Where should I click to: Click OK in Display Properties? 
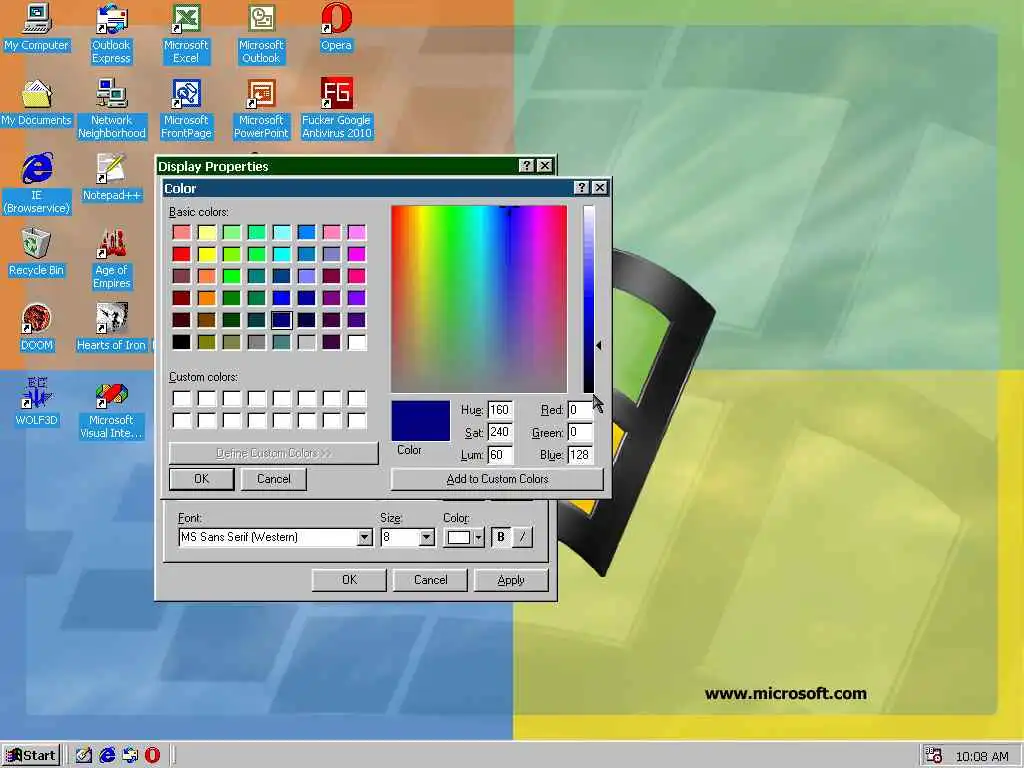click(349, 580)
